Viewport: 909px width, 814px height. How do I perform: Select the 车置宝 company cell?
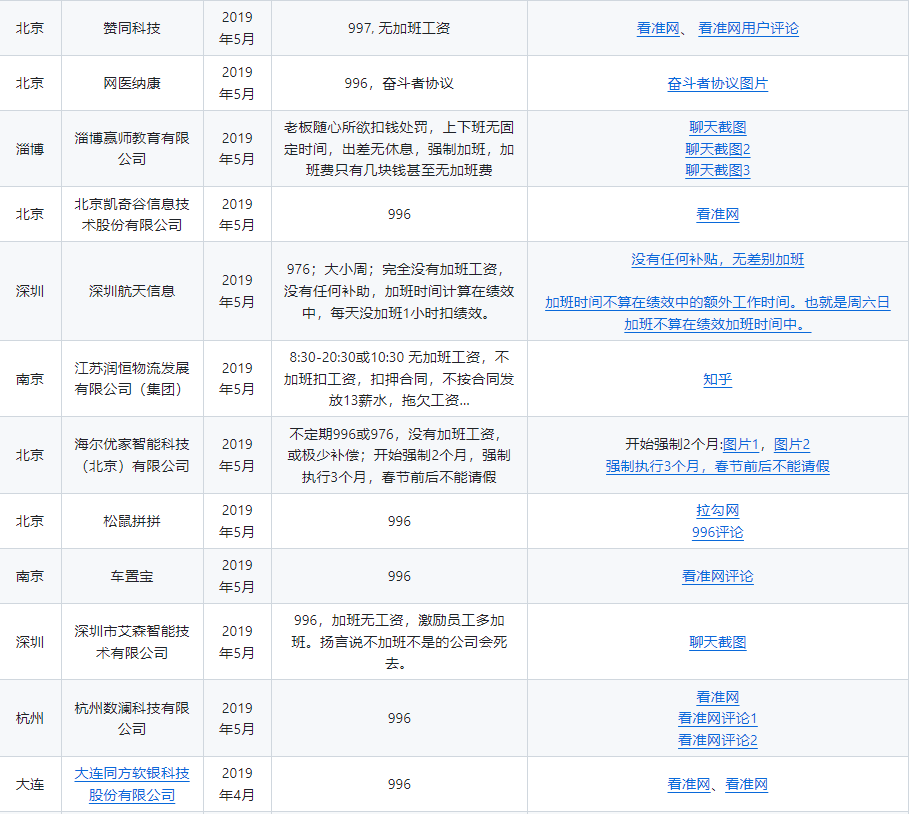pyautogui.click(x=132, y=577)
